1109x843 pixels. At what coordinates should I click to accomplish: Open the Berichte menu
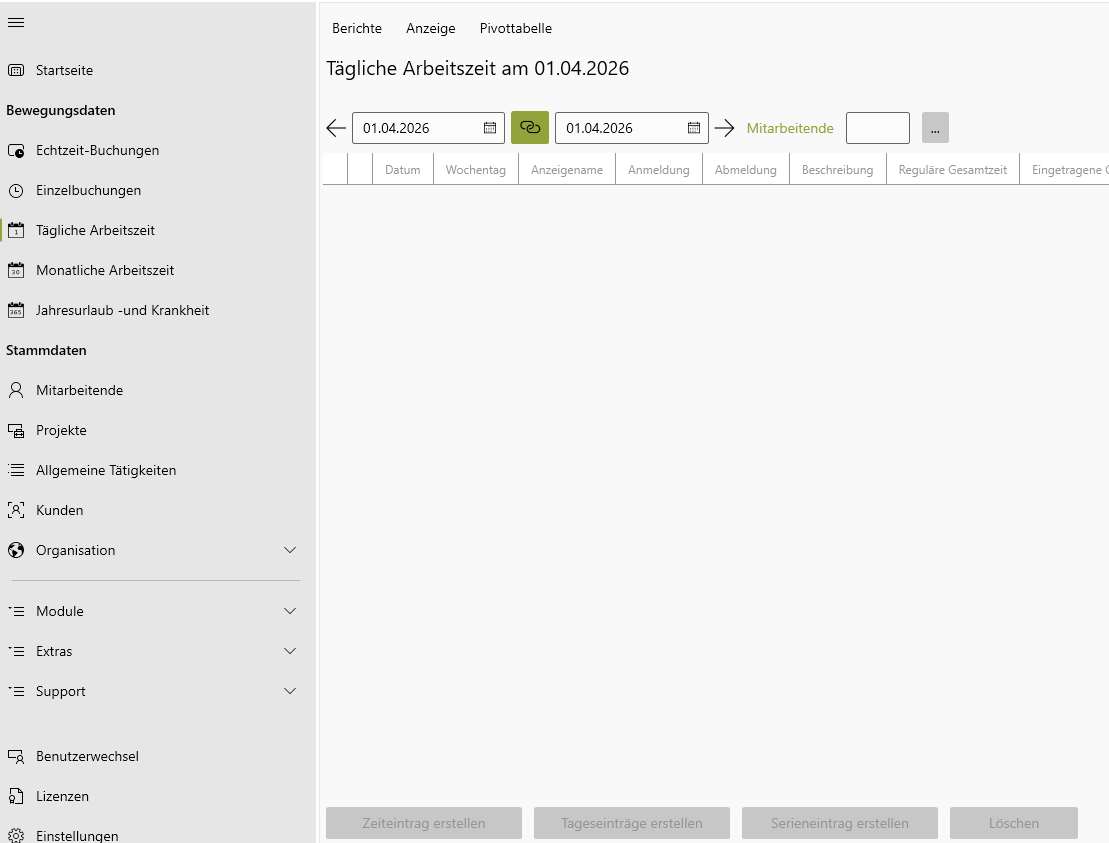point(357,28)
